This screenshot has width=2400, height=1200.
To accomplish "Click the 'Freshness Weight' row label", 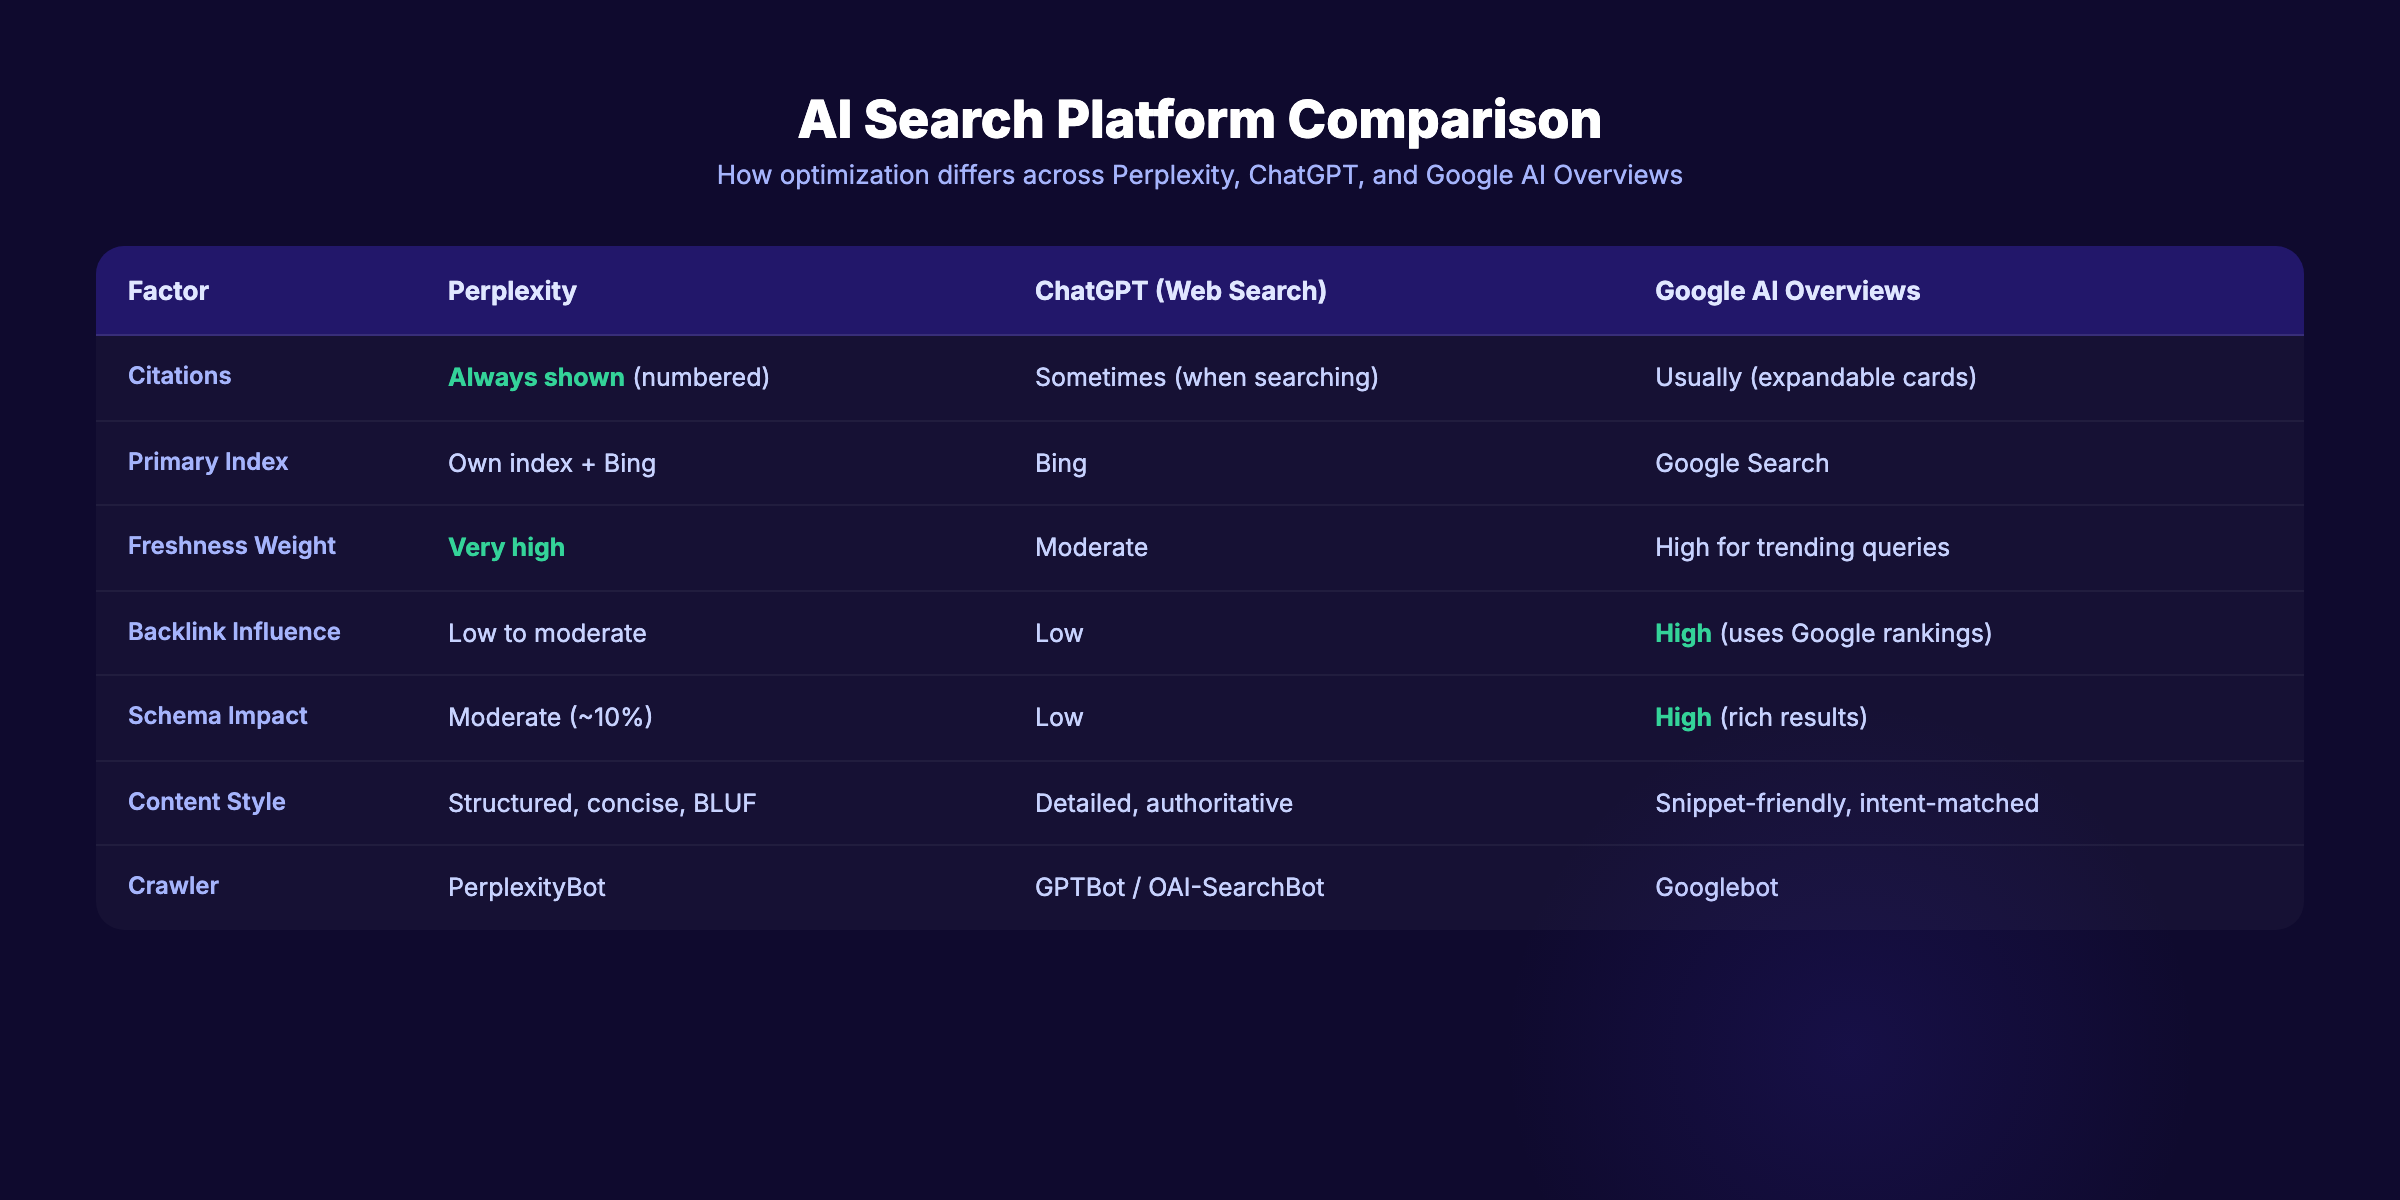I will [x=231, y=546].
